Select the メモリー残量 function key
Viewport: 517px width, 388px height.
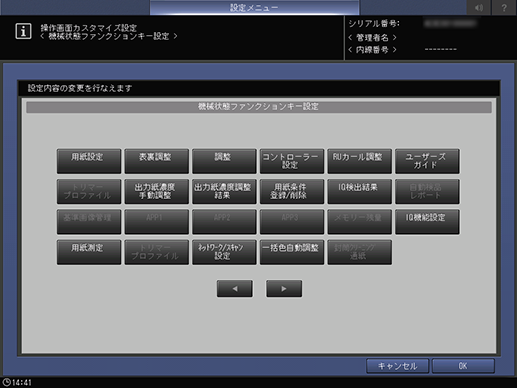[360, 222]
